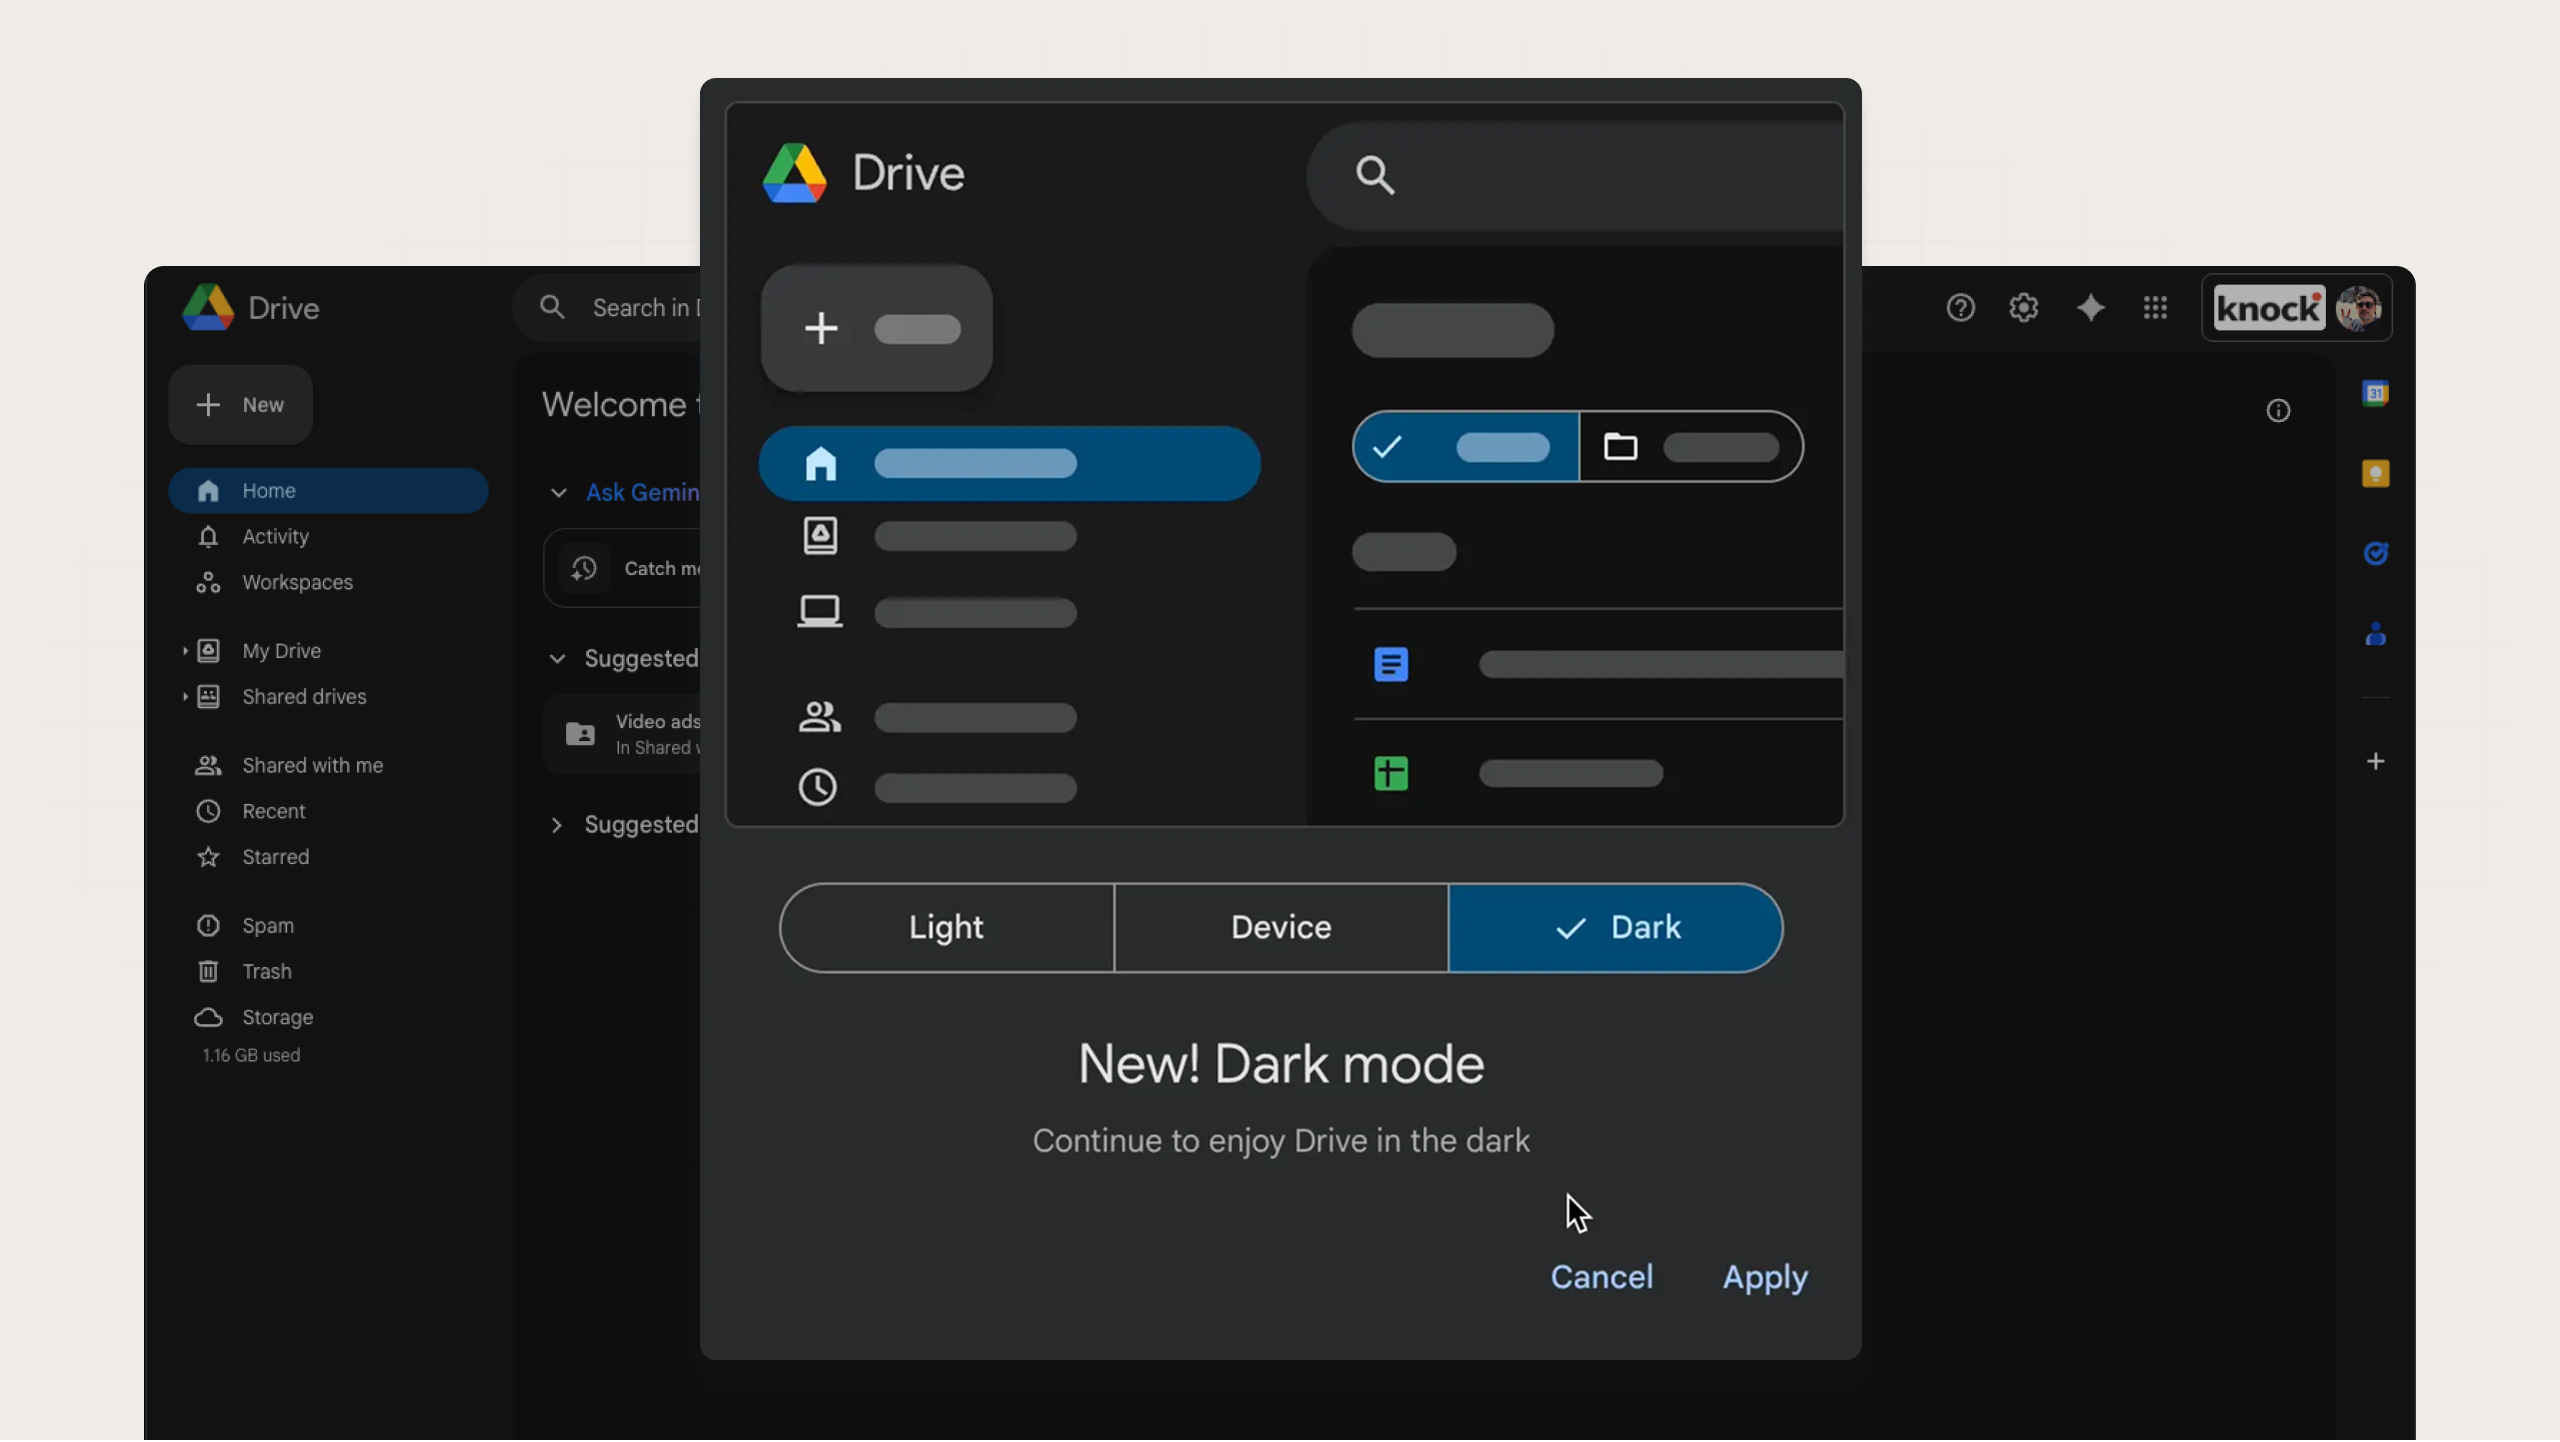Apply the dark mode setting
Viewport: 2560px width, 1442px height.
(x=1764, y=1277)
